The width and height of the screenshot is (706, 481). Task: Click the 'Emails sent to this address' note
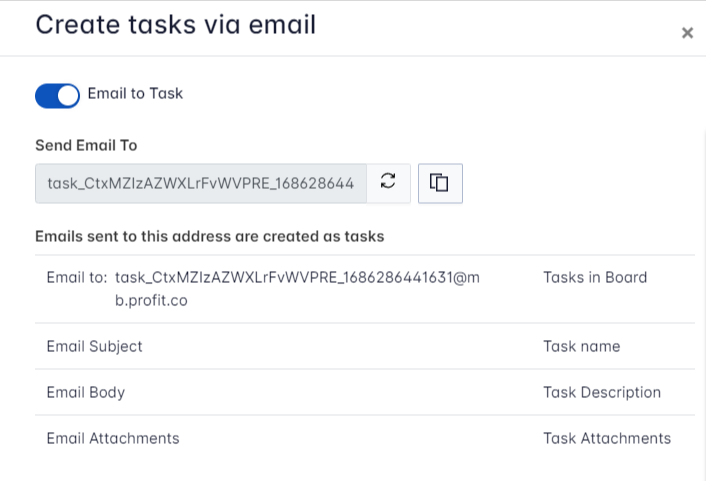point(210,237)
